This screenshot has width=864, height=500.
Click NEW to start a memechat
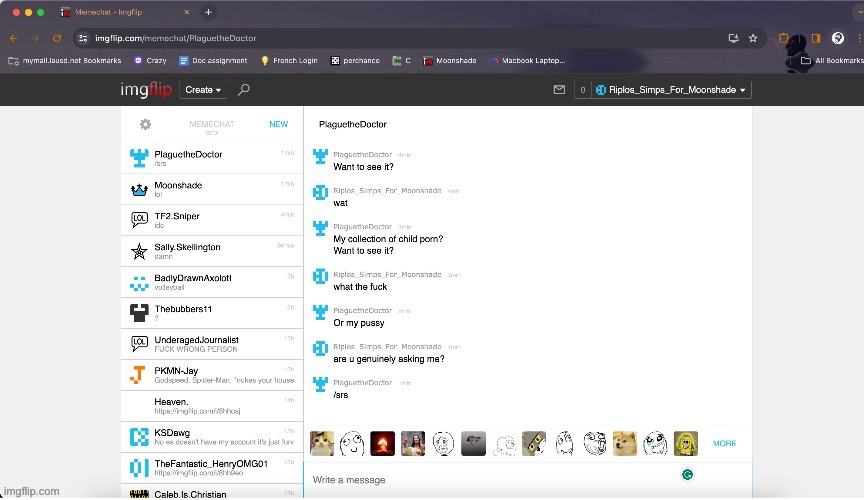point(278,124)
